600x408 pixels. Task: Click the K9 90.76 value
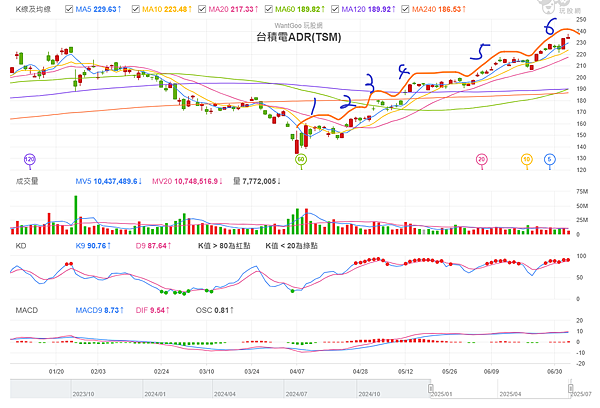click(93, 246)
